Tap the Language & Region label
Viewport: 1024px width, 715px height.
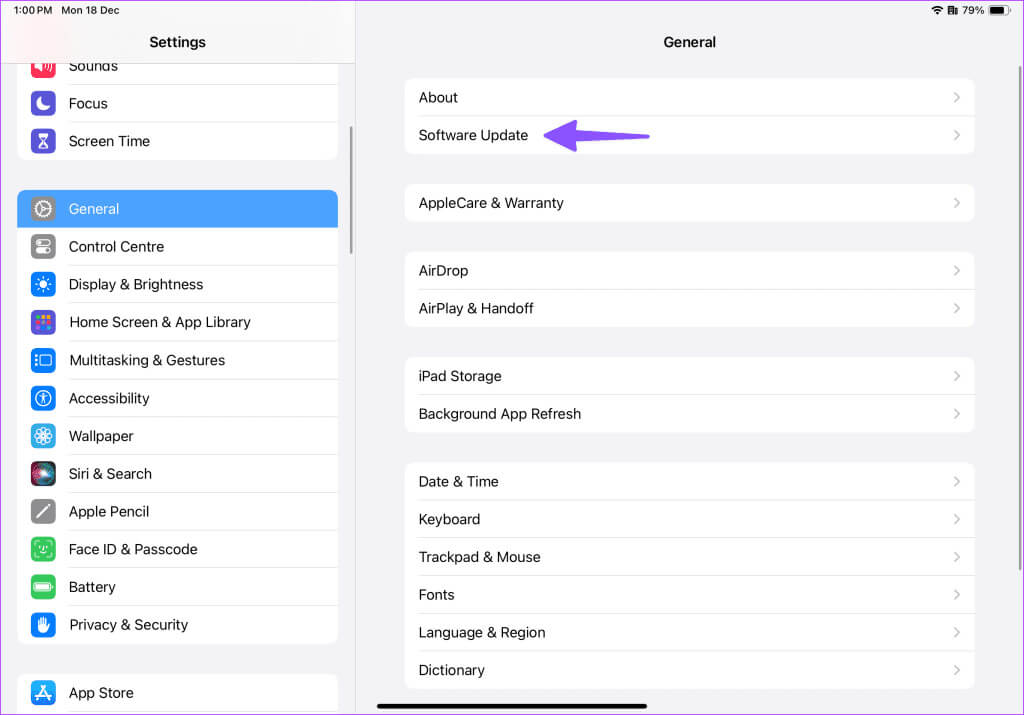(482, 632)
